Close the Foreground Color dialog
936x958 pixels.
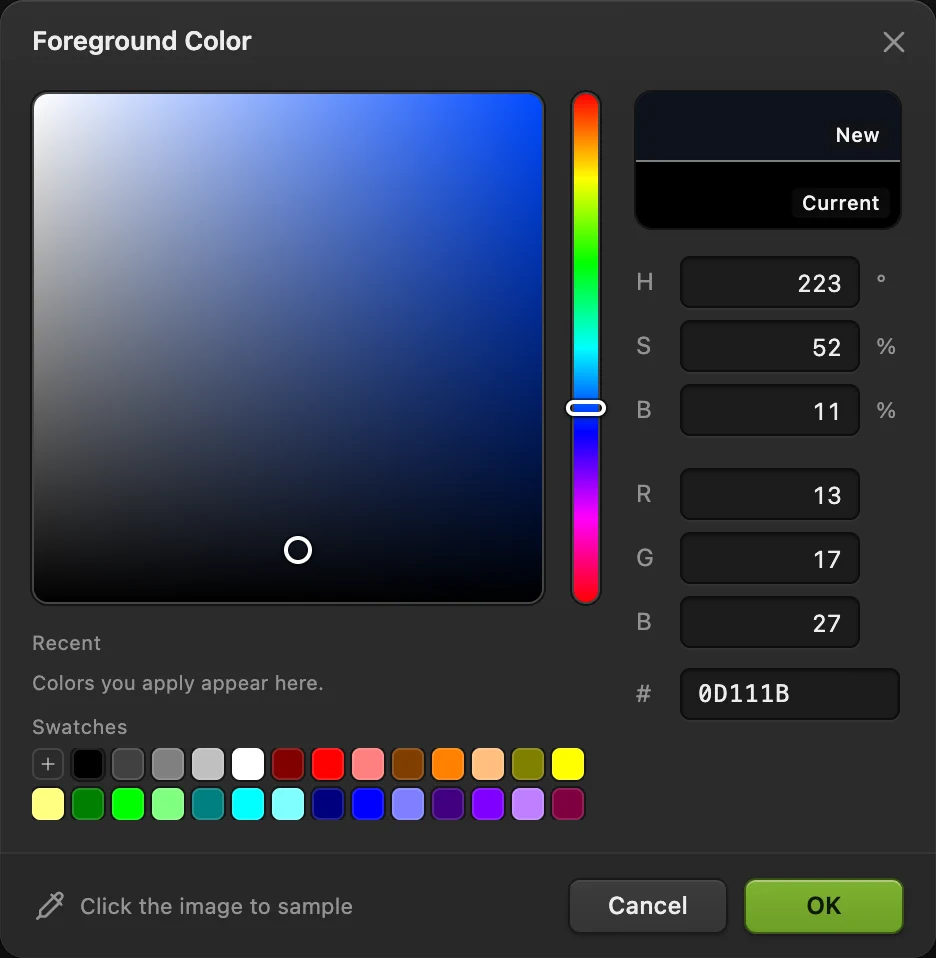tap(893, 42)
